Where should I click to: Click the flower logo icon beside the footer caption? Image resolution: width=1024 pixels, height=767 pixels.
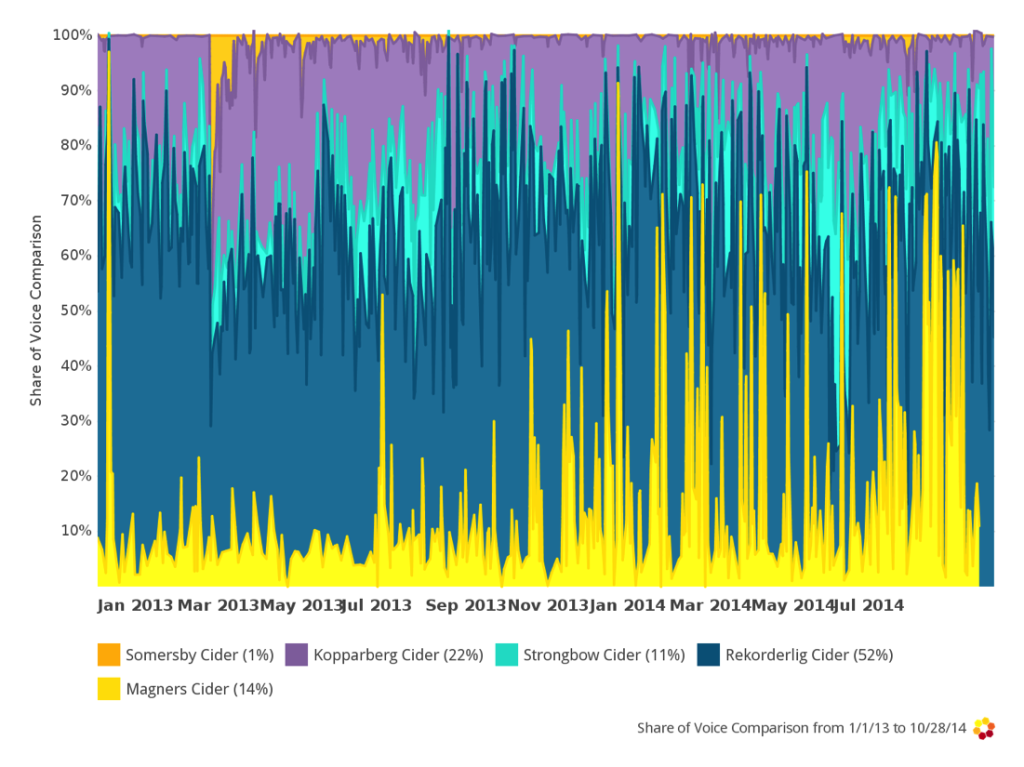click(984, 728)
